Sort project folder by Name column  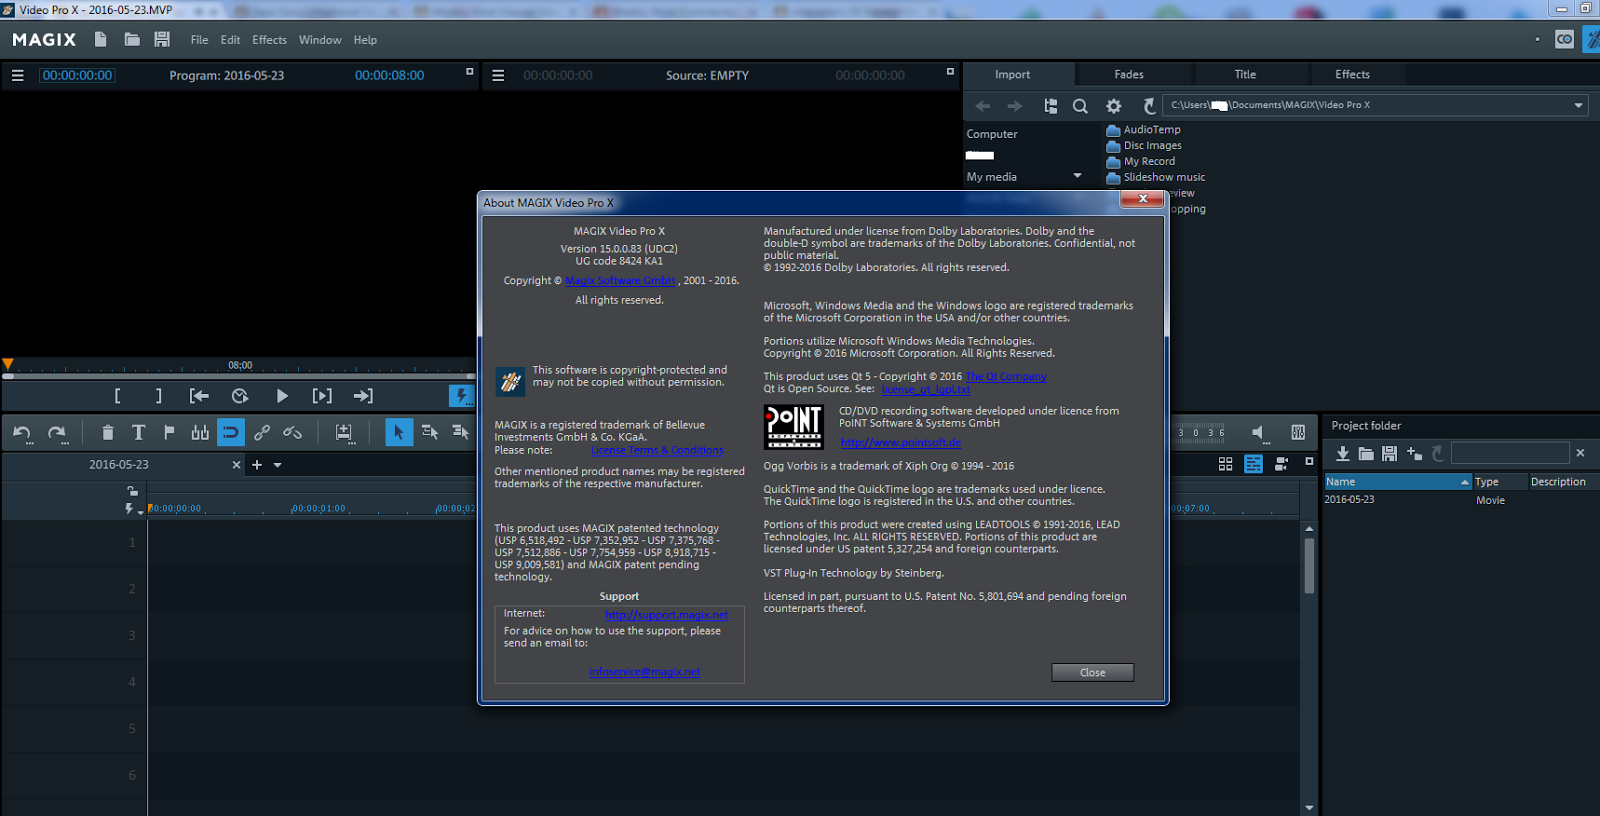(x=1397, y=482)
